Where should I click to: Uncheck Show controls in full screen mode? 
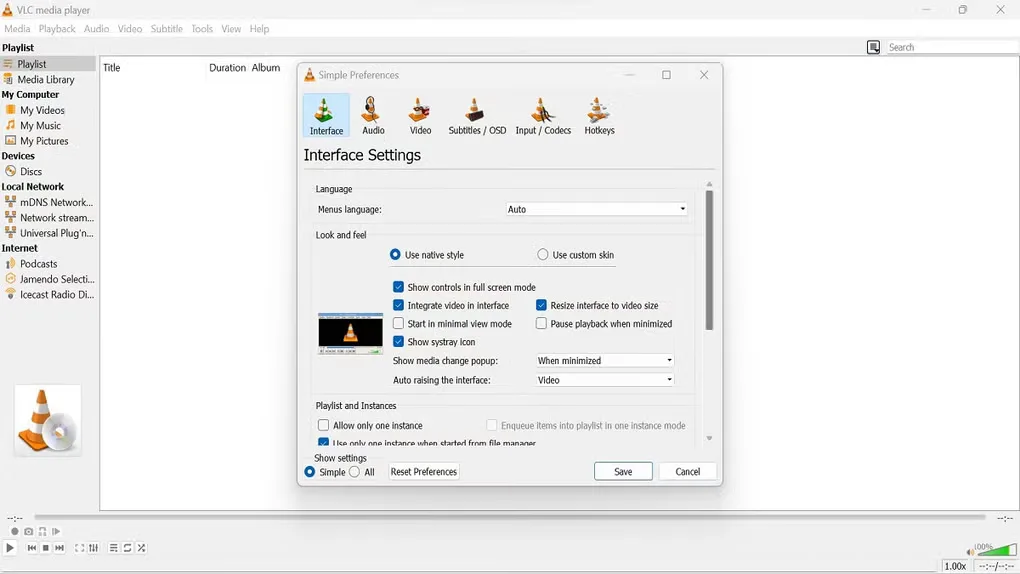pyautogui.click(x=398, y=287)
